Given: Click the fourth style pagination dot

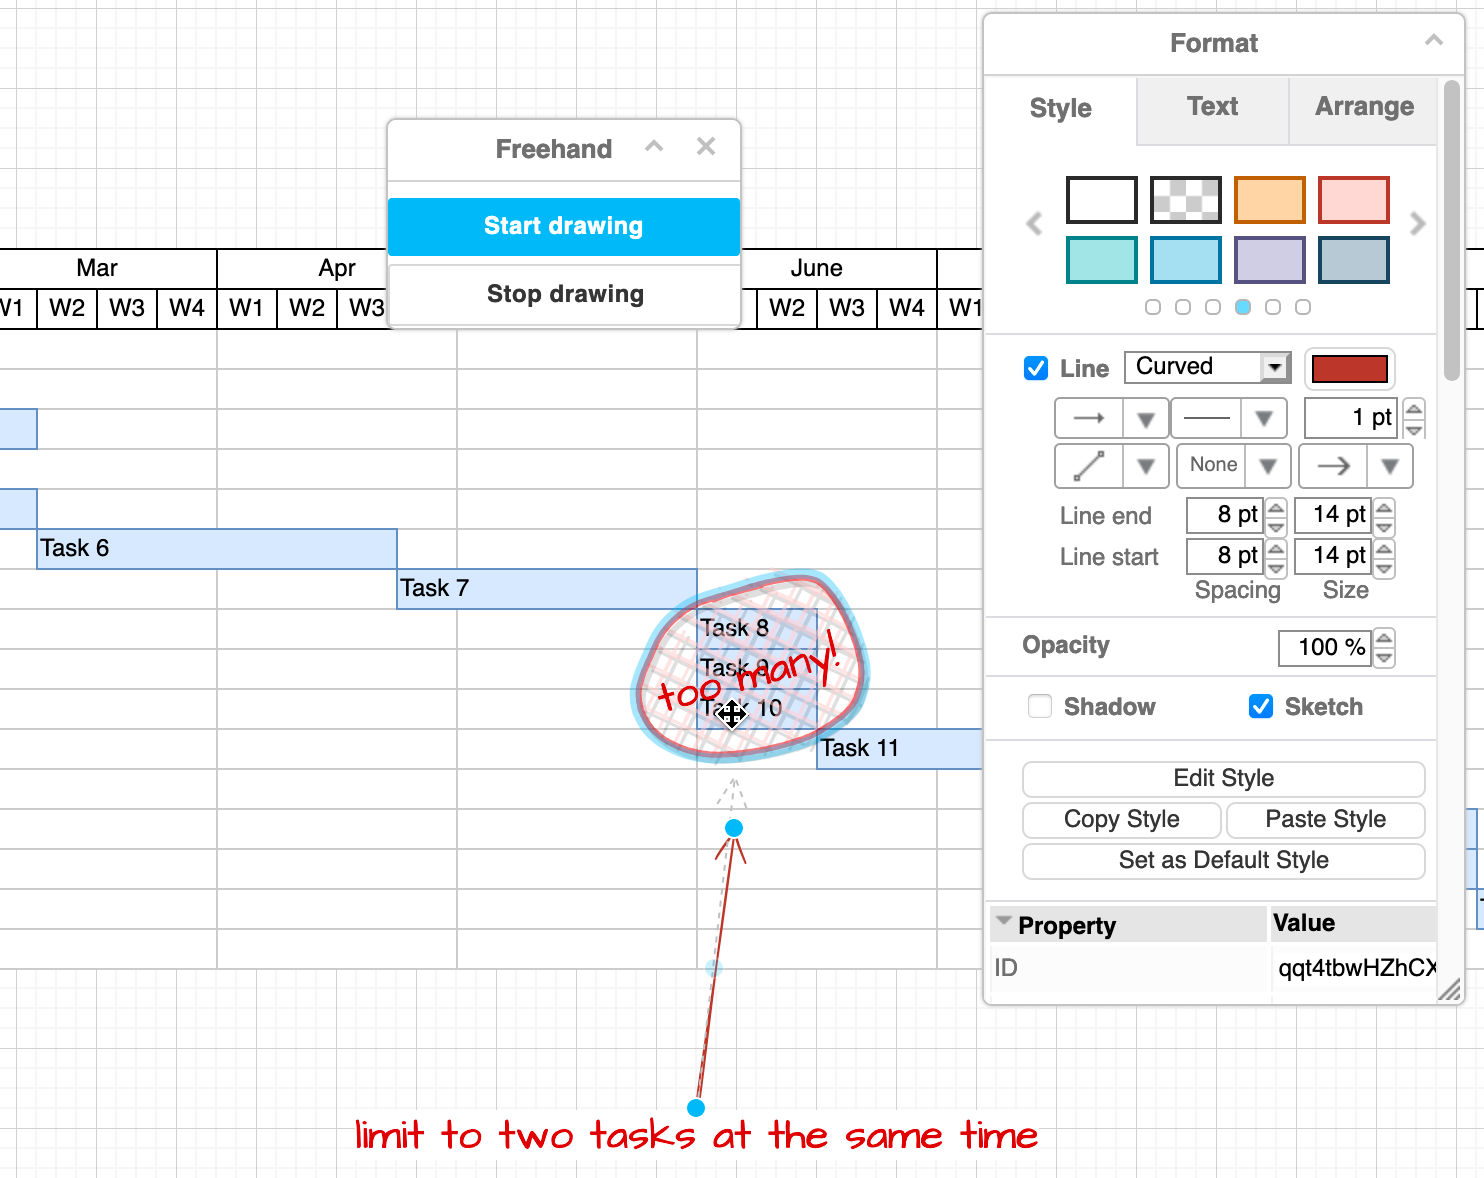Looking at the screenshot, I should 1243,307.
